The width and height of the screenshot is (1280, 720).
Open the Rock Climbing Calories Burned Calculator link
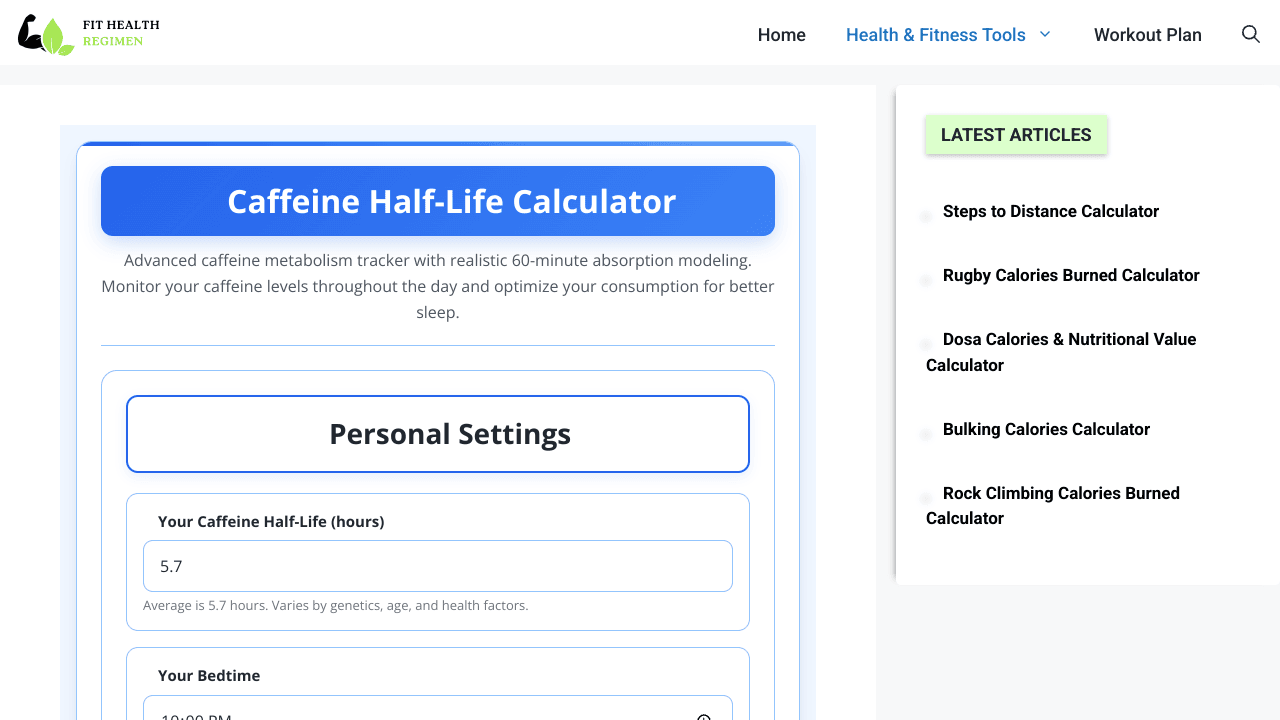click(x=1060, y=493)
